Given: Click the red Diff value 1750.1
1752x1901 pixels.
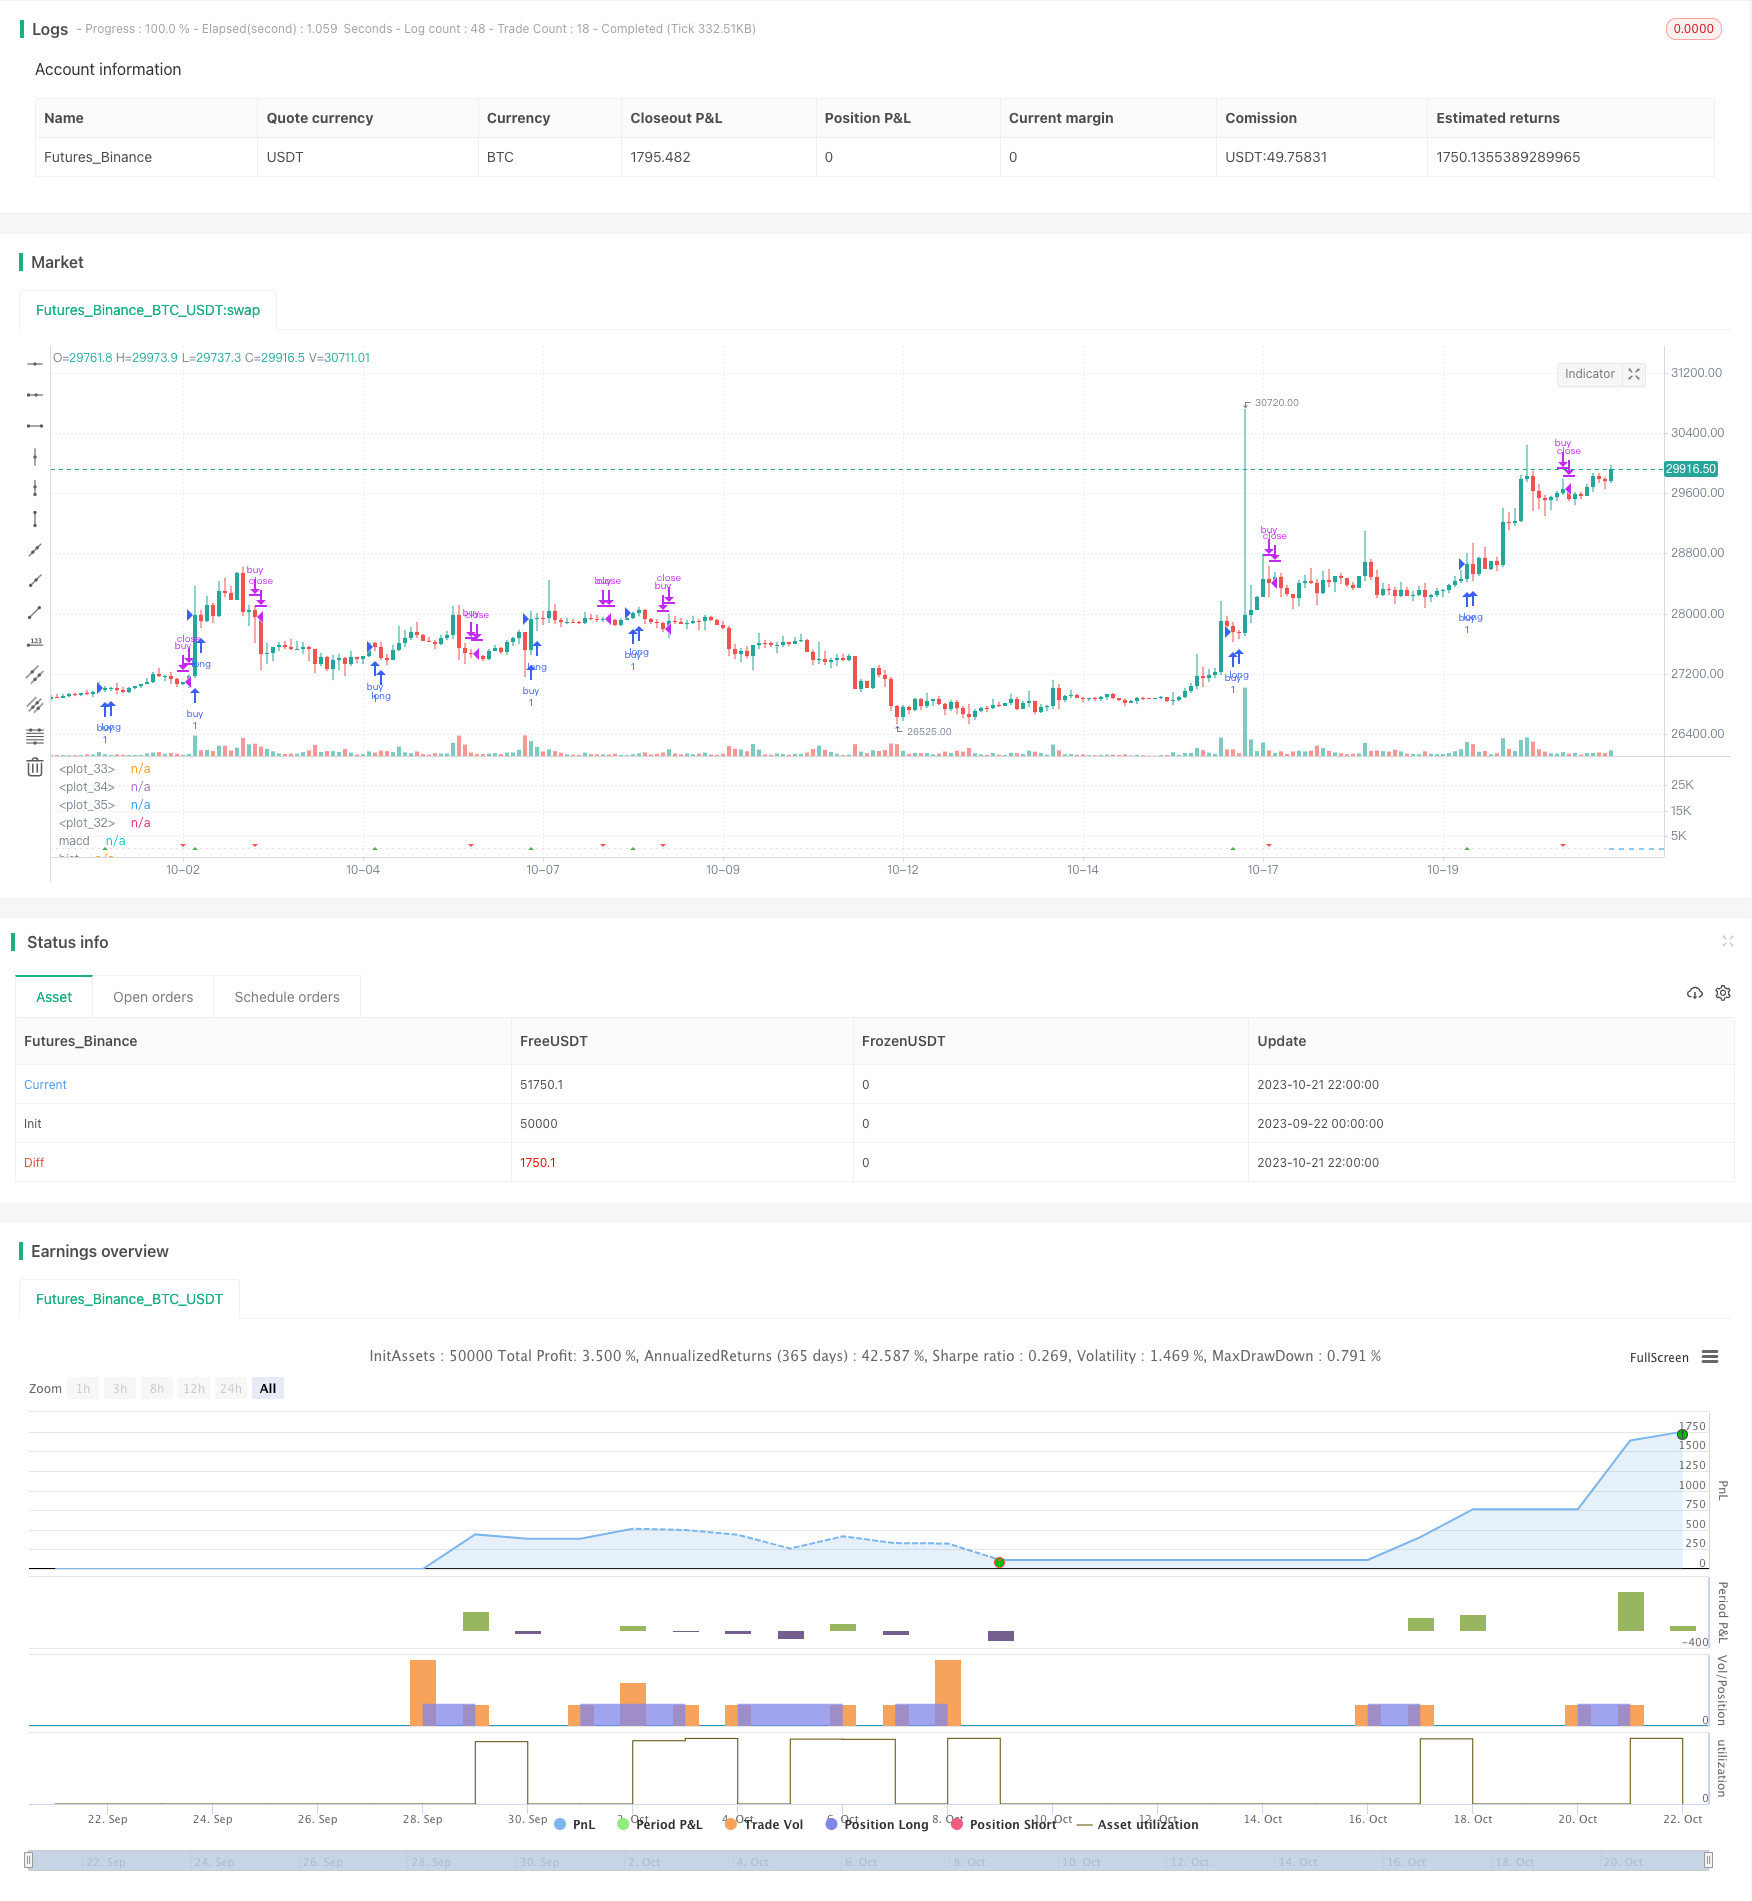Looking at the screenshot, I should tap(537, 1162).
